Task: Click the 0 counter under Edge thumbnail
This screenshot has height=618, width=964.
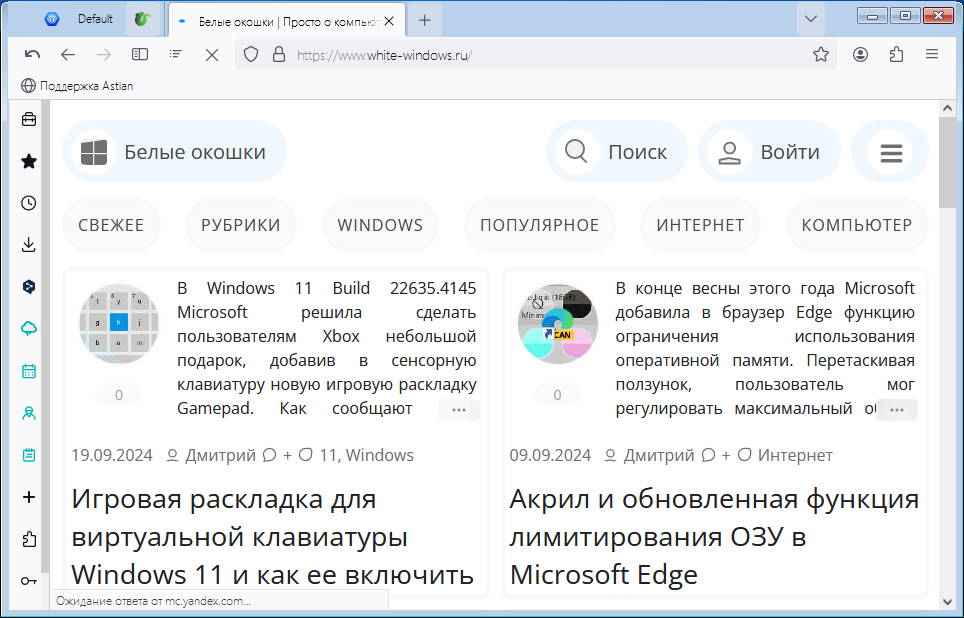Action: coord(557,395)
